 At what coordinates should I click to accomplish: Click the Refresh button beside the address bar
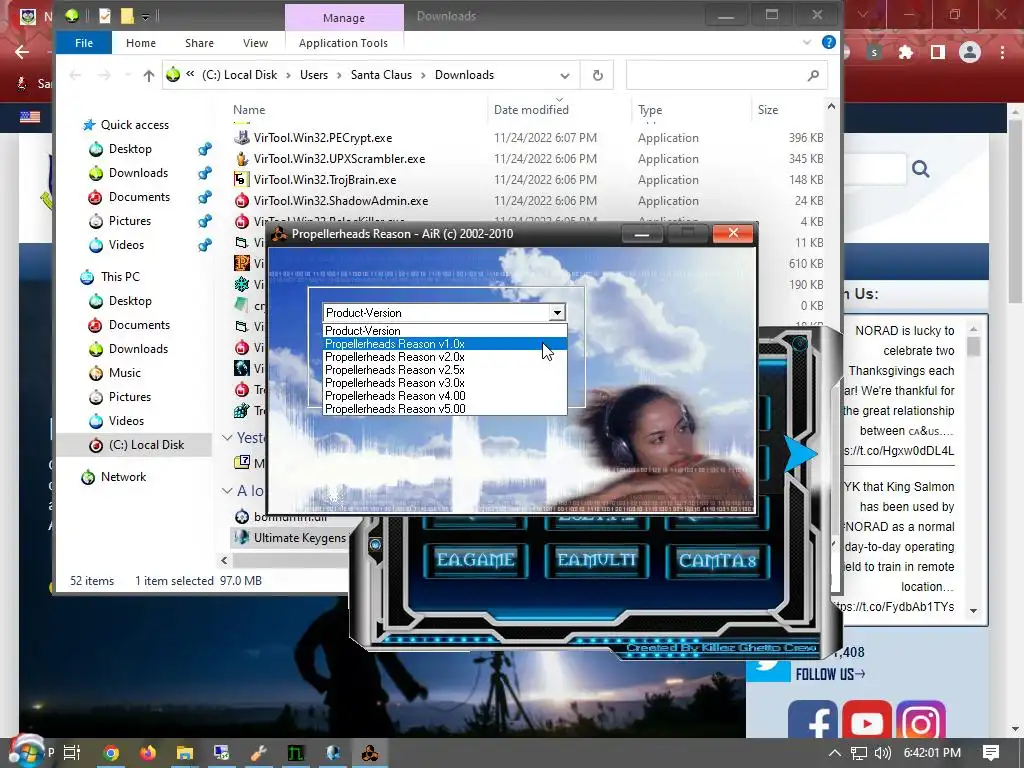[598, 75]
